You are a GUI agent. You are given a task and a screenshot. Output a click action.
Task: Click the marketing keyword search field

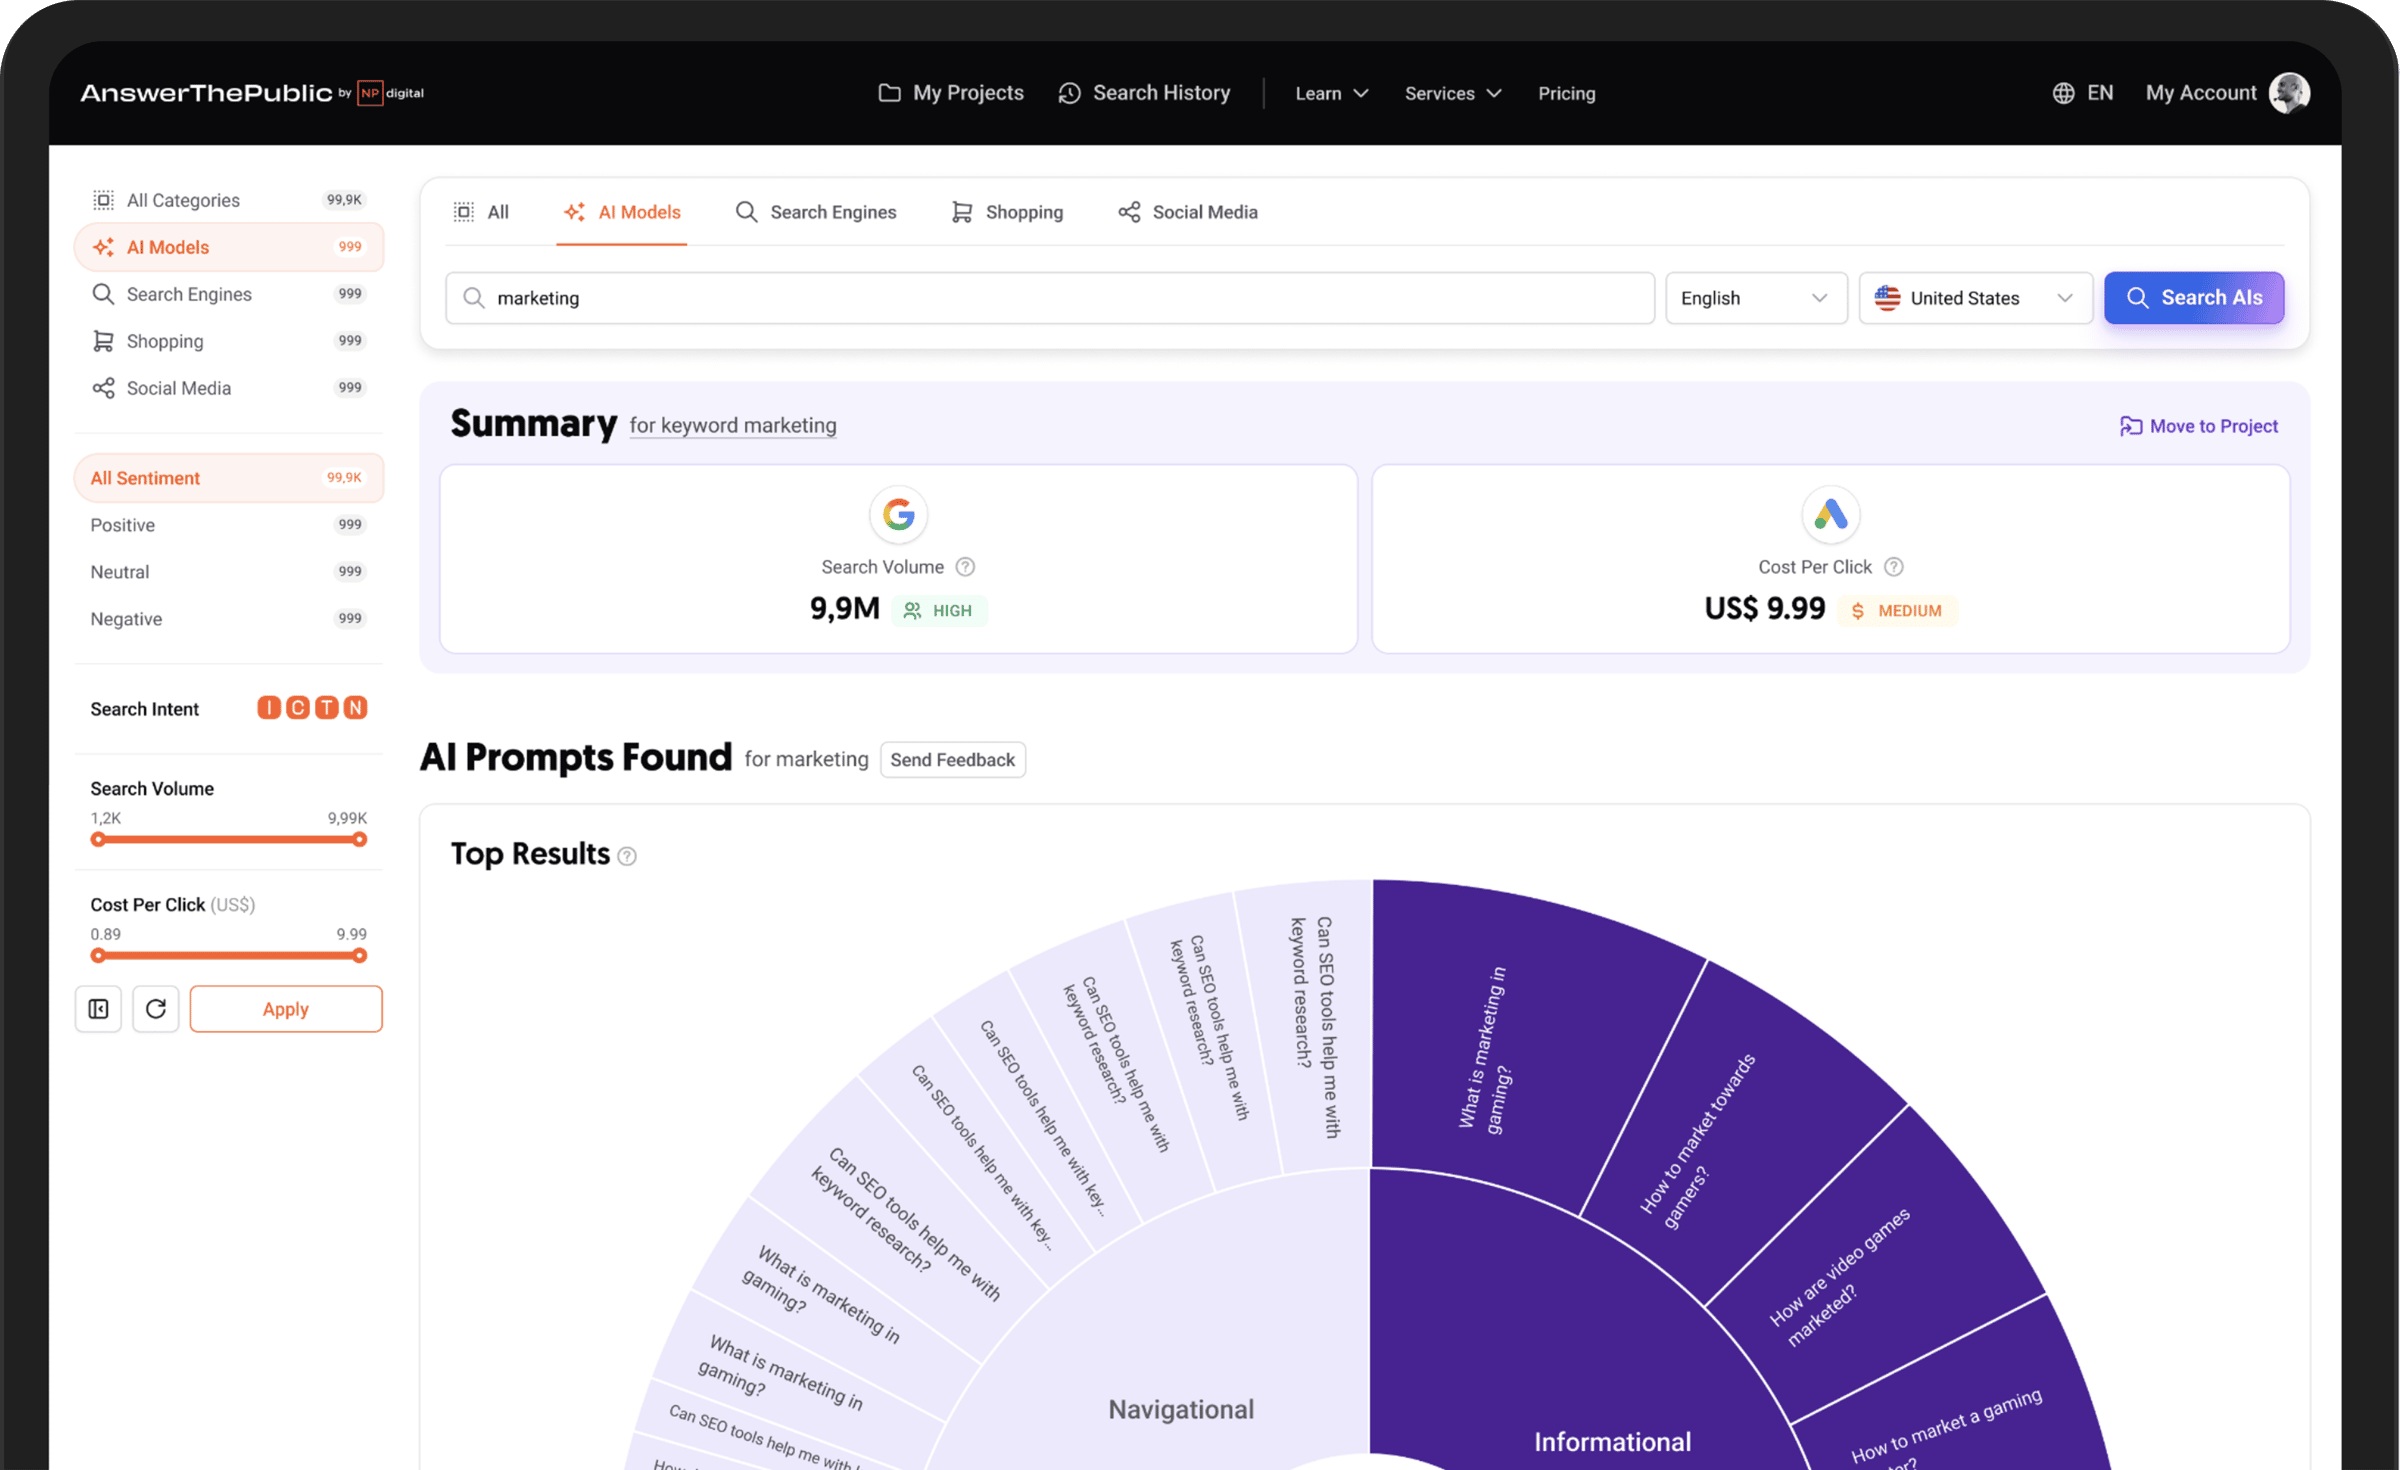(x=1050, y=298)
